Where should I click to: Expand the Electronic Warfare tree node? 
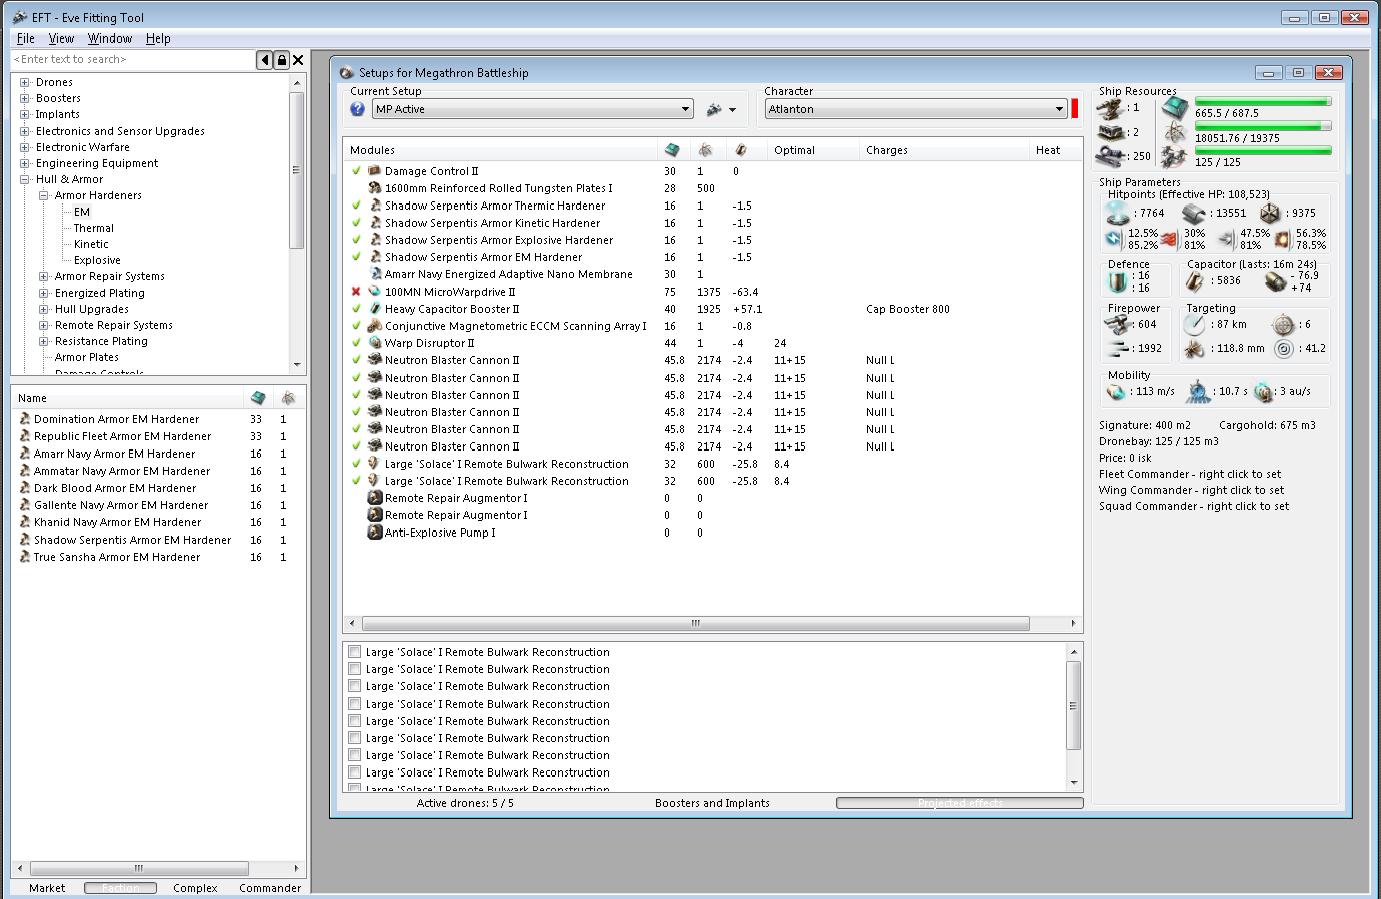[25, 147]
